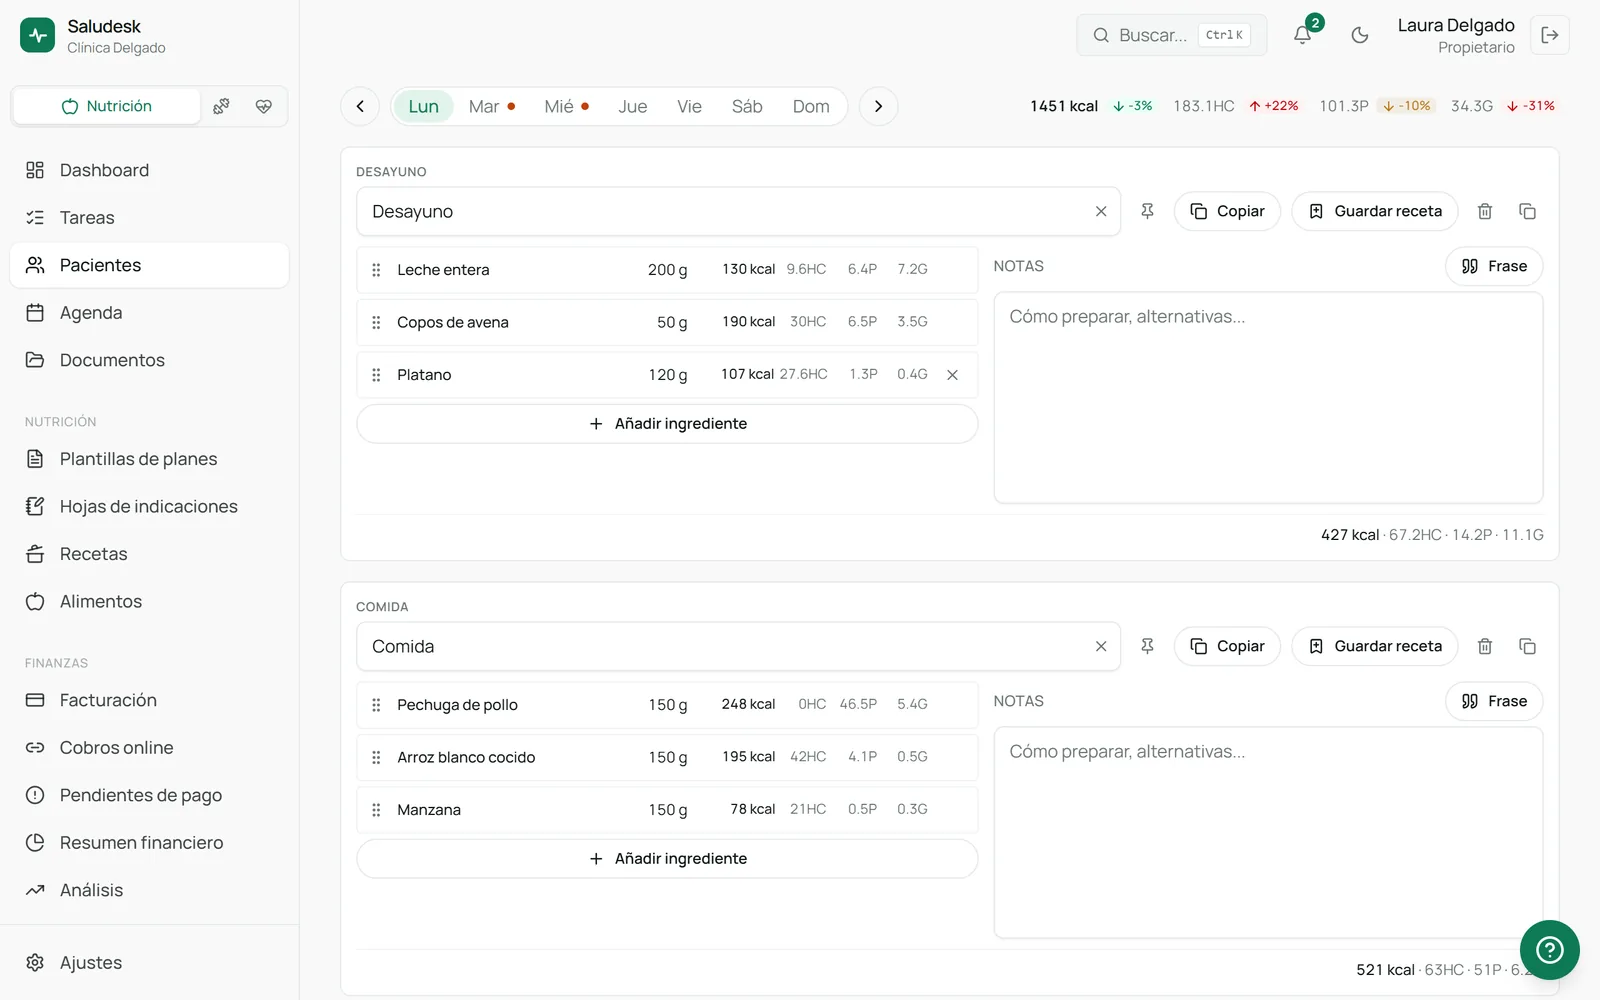Go to the previous week
Screen dimensions: 1600x1000
pos(360,106)
